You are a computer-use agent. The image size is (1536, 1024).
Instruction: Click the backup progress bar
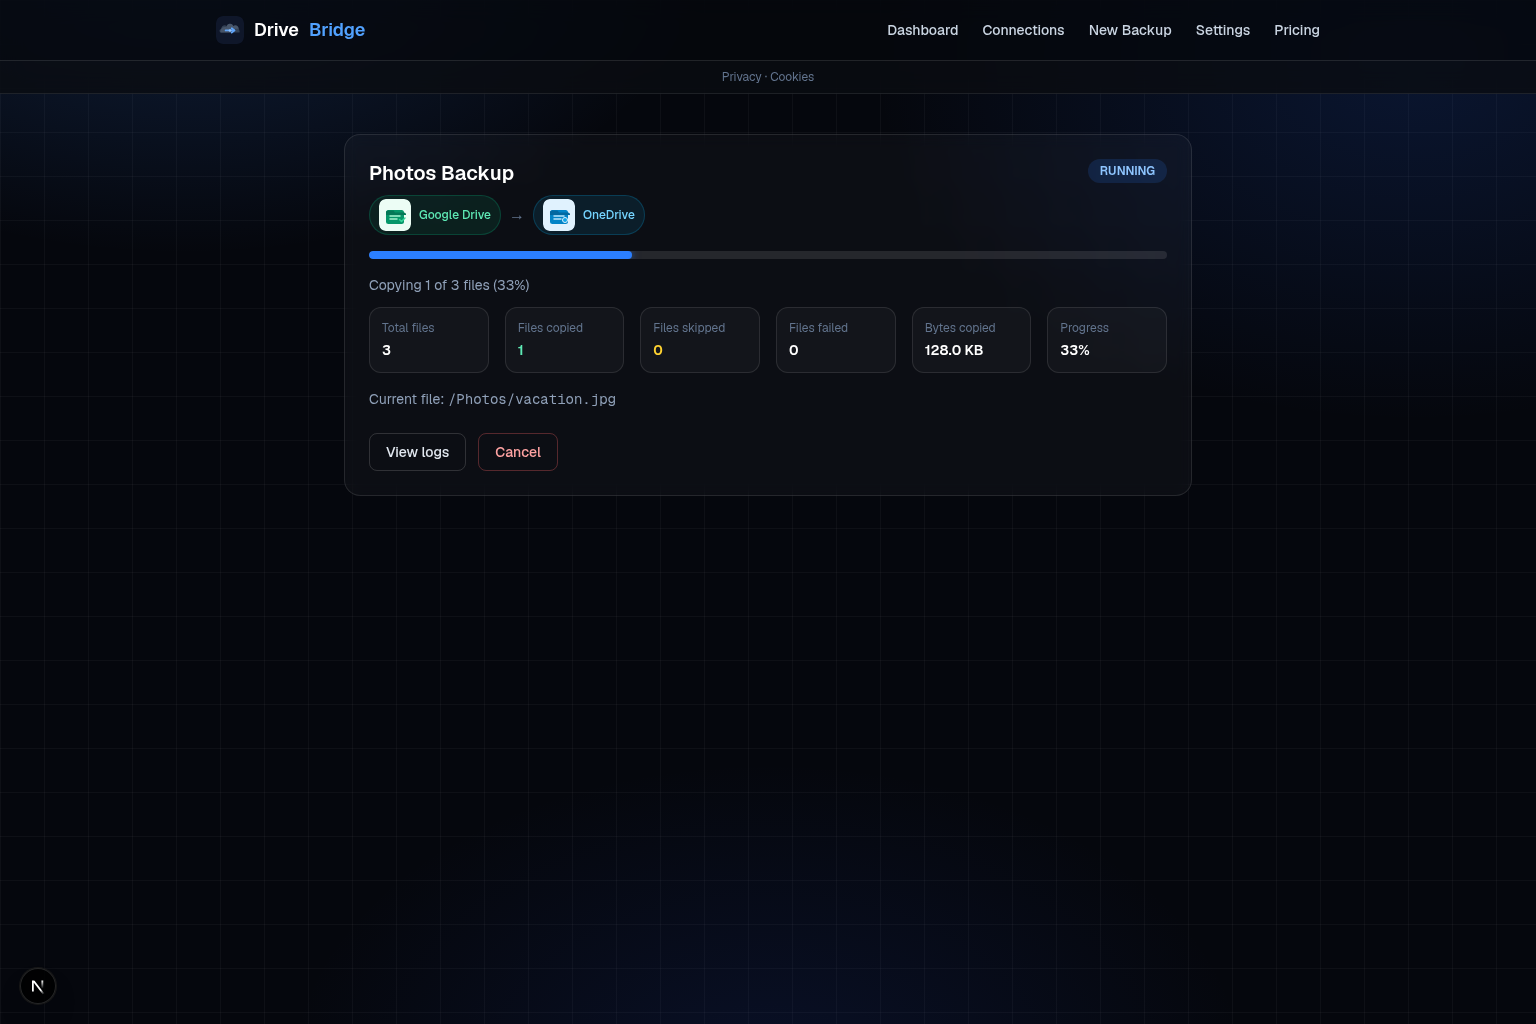(x=768, y=255)
